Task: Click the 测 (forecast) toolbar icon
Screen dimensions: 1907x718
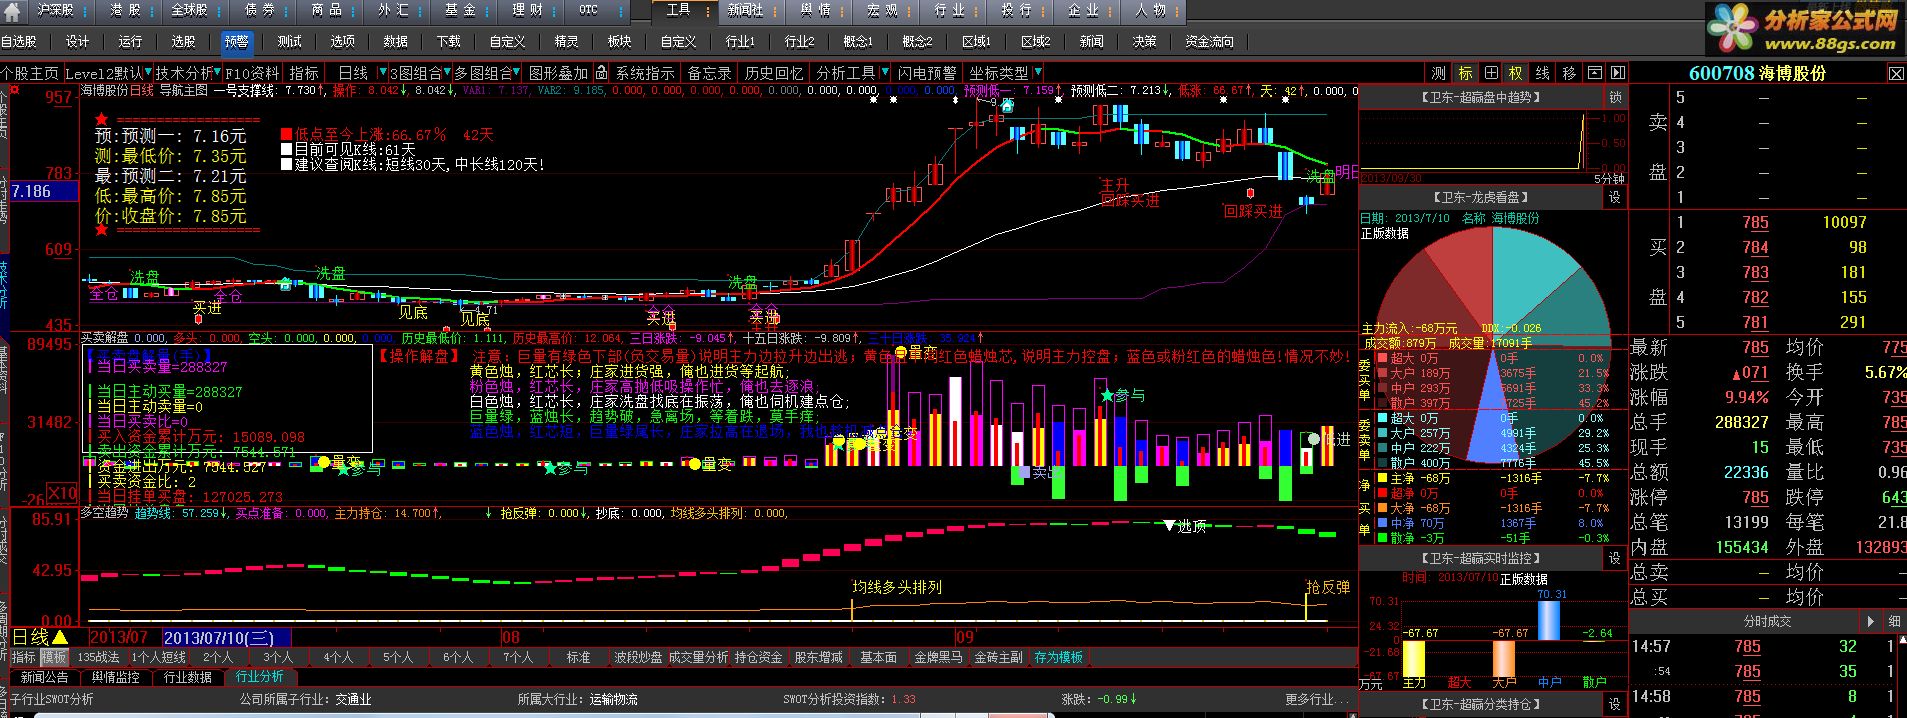Action: click(1438, 73)
